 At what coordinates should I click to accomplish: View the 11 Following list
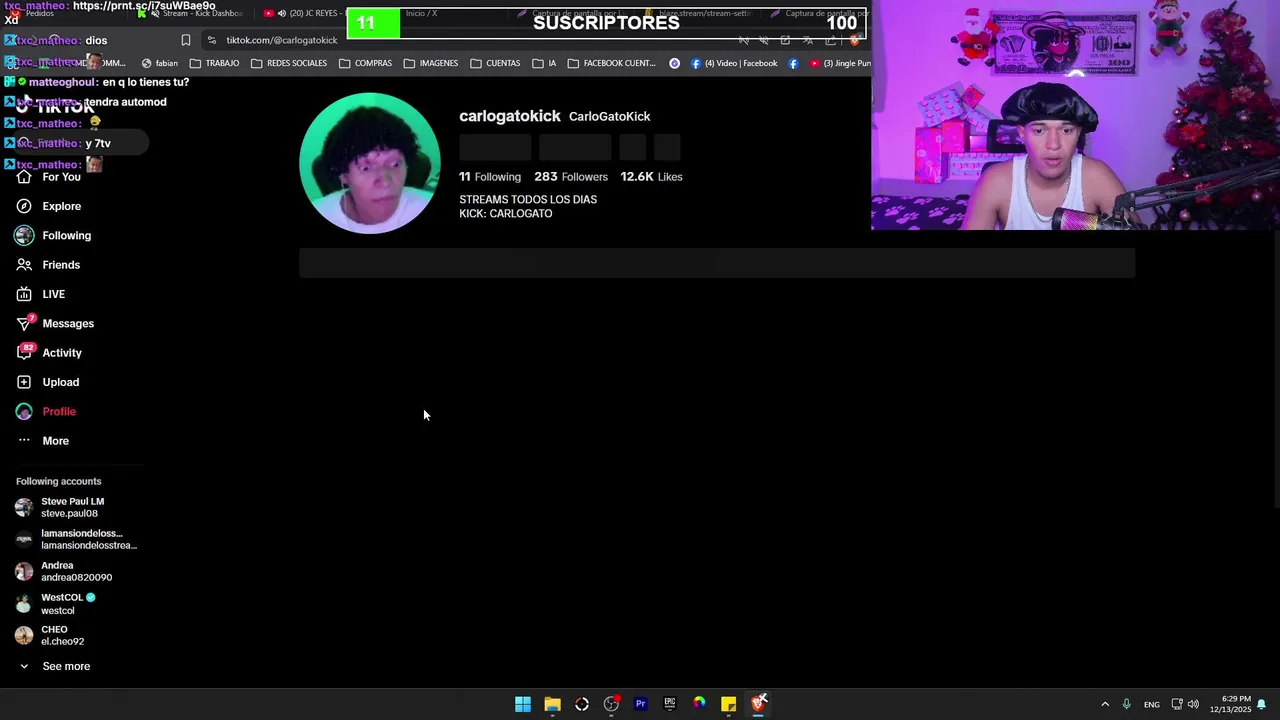coord(490,177)
